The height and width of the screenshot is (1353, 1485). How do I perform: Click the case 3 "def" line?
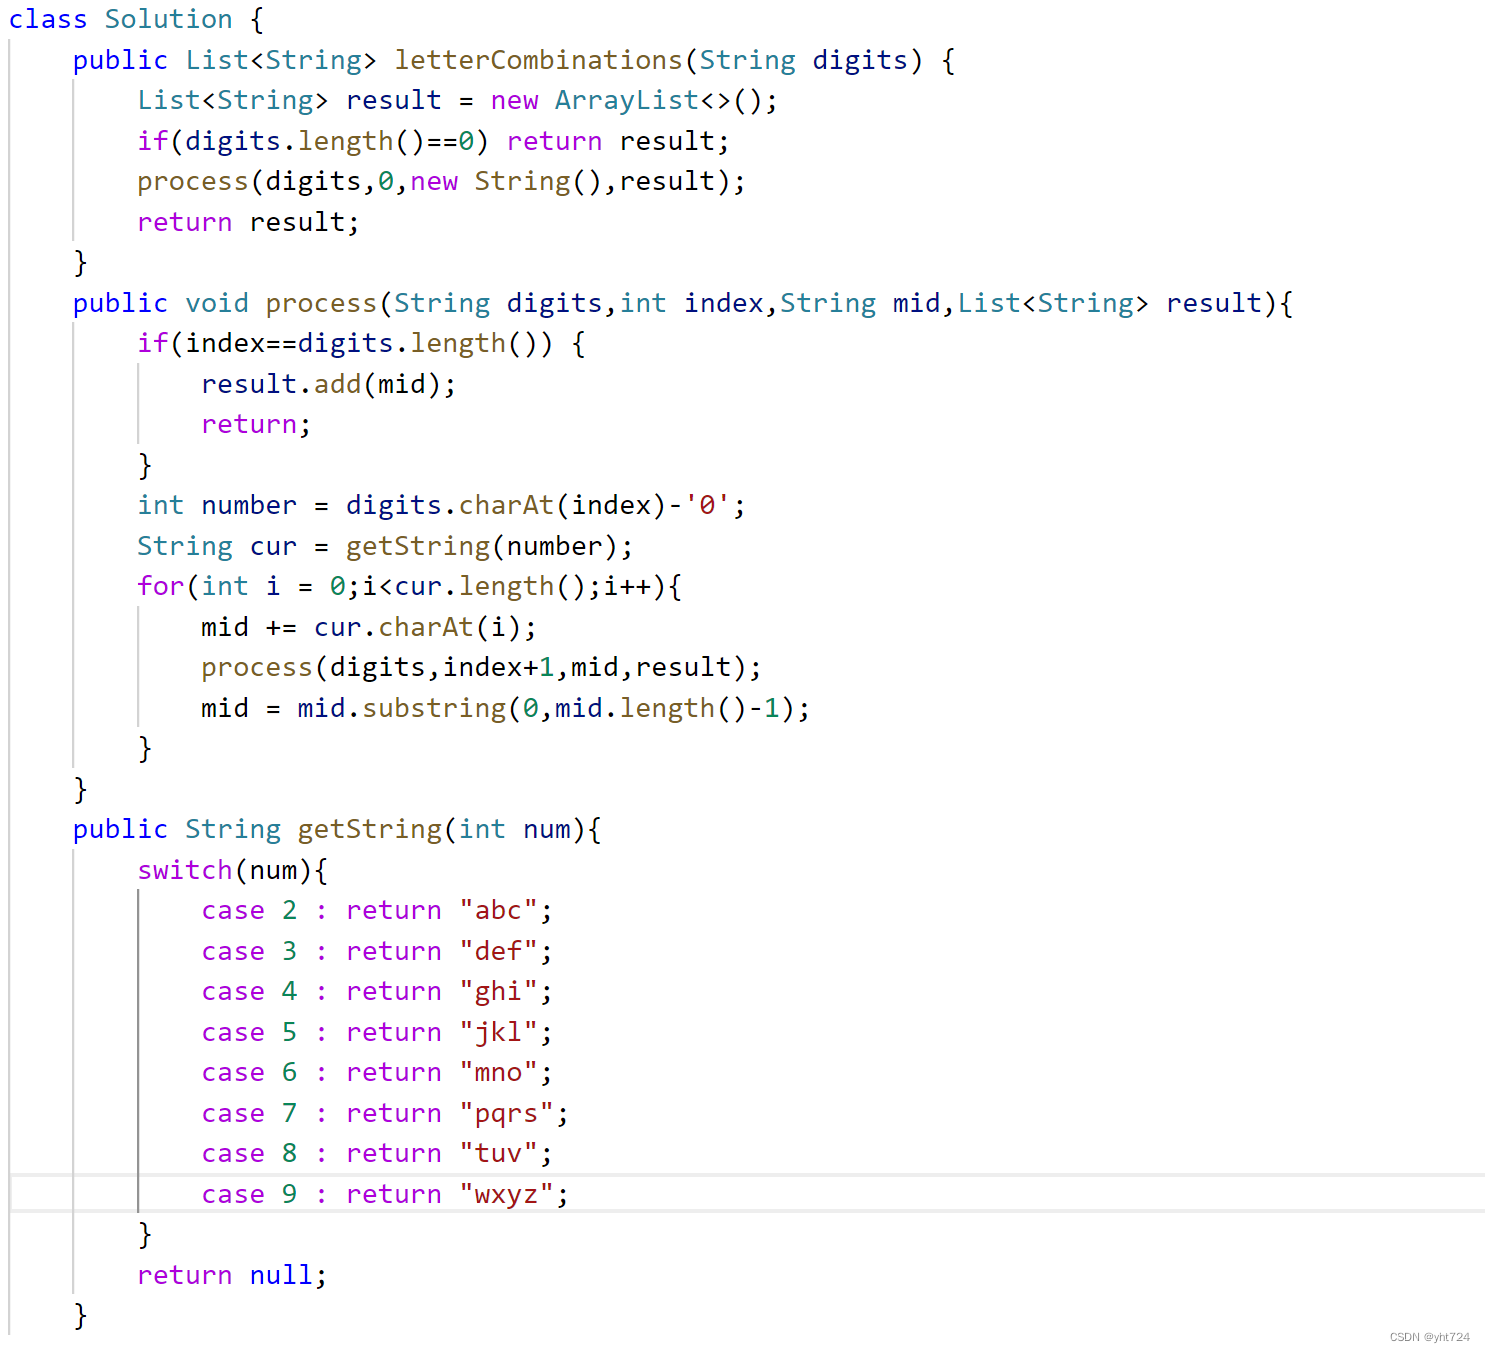point(377,951)
